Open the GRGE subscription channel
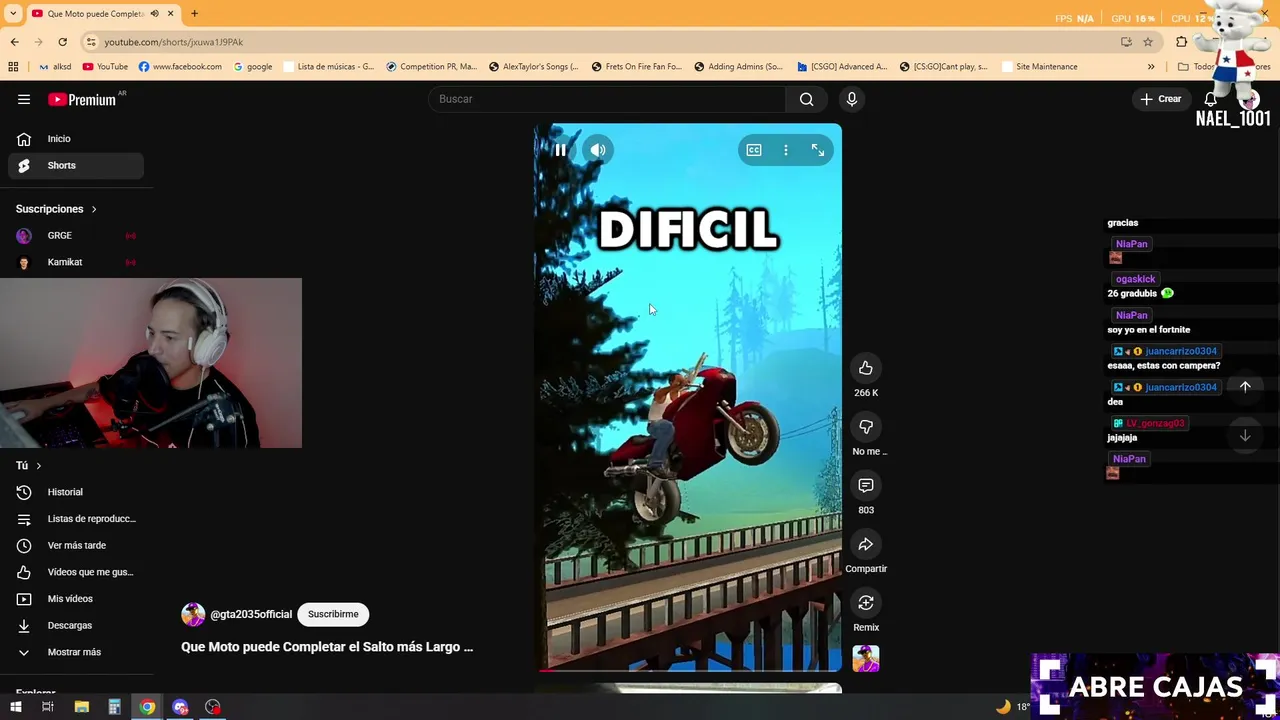Image resolution: width=1280 pixels, height=720 pixels. (x=76, y=236)
